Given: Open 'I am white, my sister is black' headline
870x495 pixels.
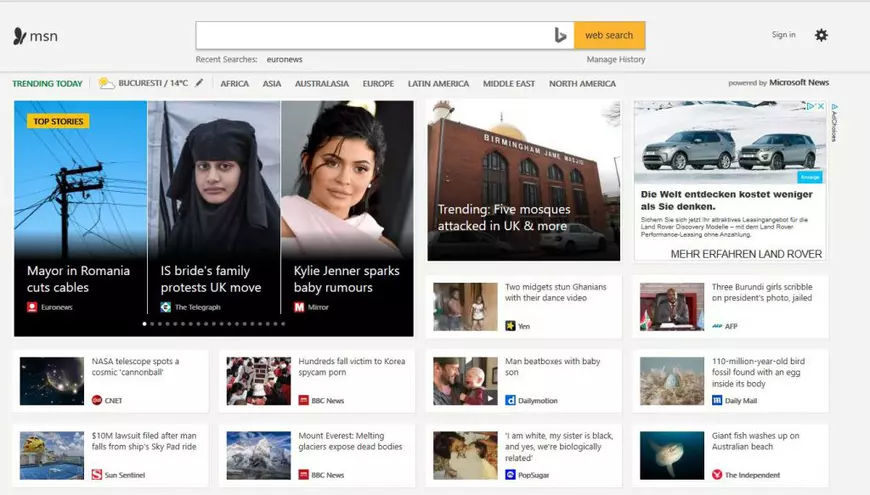Looking at the screenshot, I should point(559,446).
